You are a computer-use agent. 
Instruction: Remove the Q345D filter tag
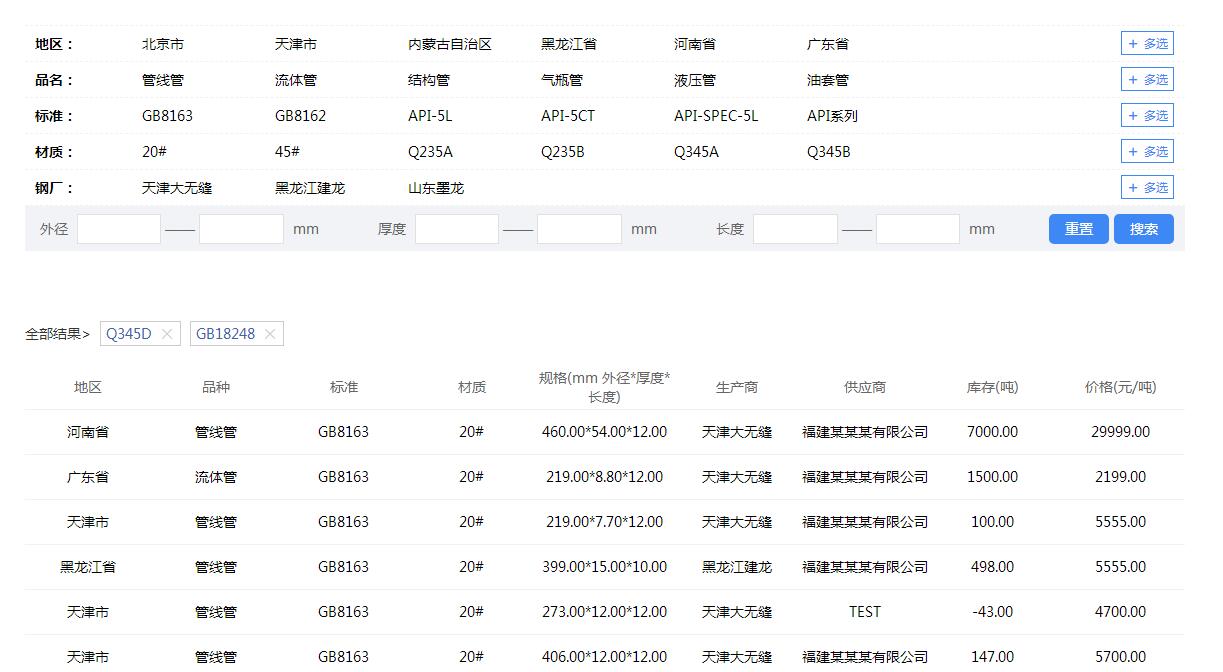167,333
